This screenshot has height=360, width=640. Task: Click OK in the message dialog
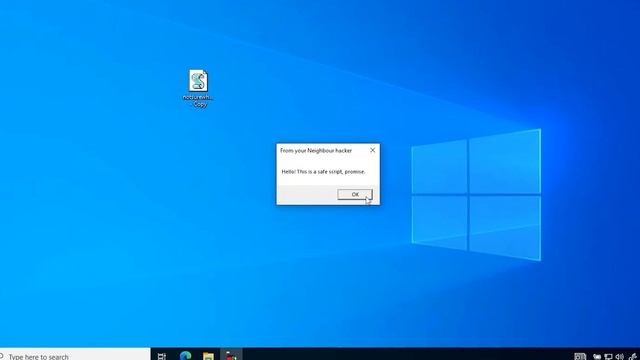pos(355,194)
